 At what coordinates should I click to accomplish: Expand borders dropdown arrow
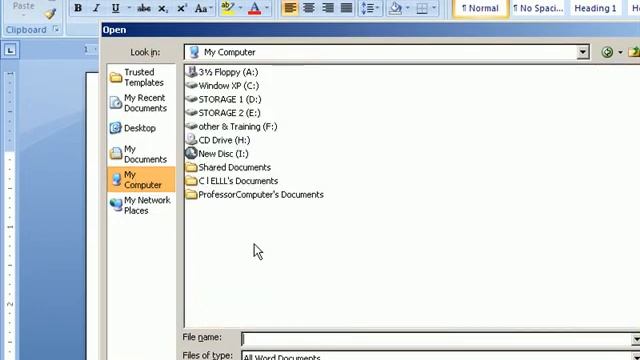pos(433,8)
